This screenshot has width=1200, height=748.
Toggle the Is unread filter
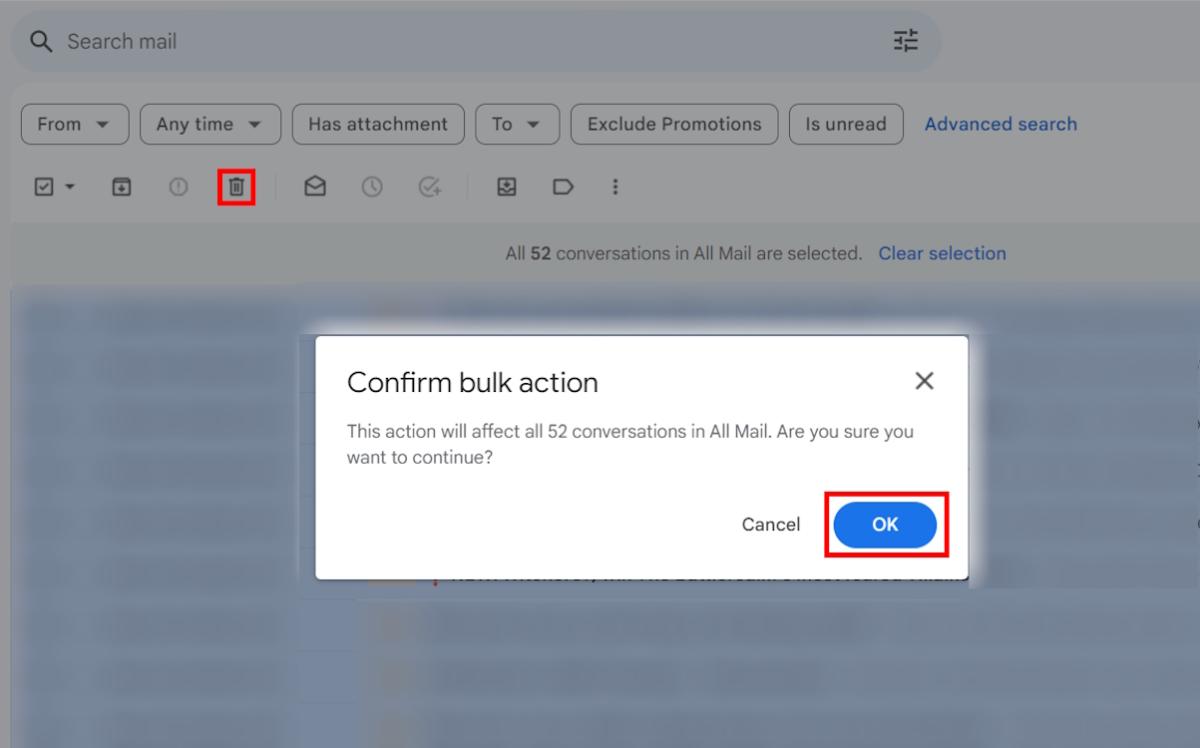coord(846,124)
